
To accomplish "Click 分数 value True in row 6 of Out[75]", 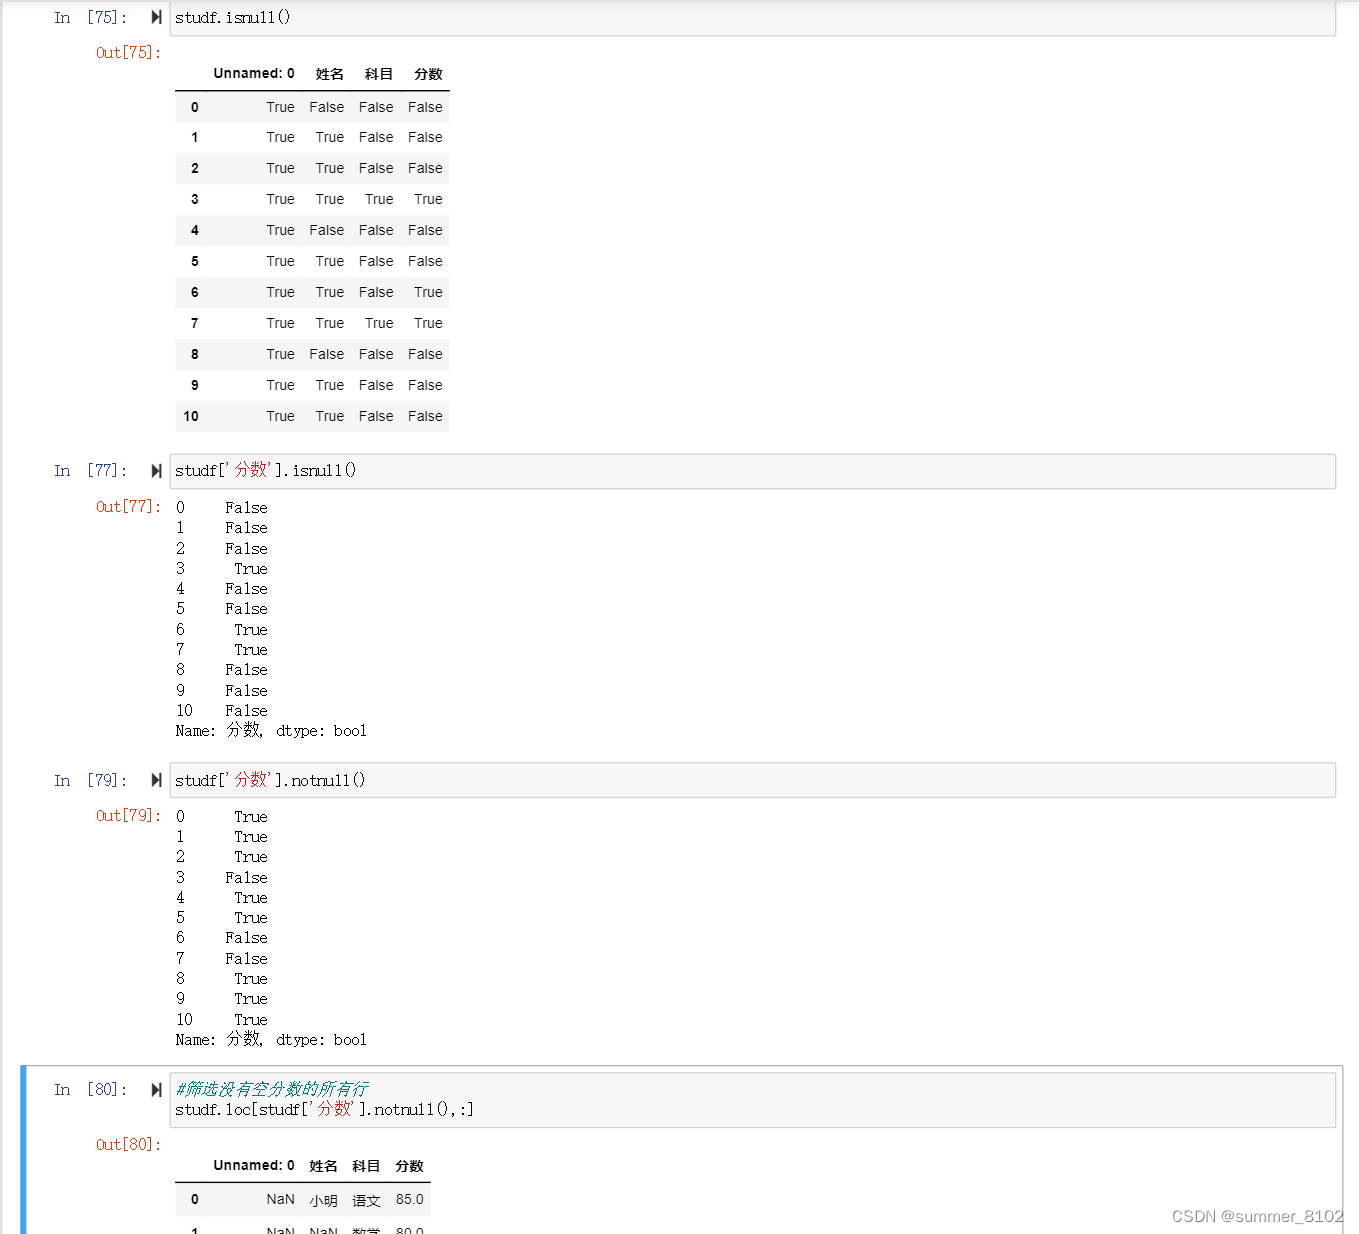I will pos(428,292).
